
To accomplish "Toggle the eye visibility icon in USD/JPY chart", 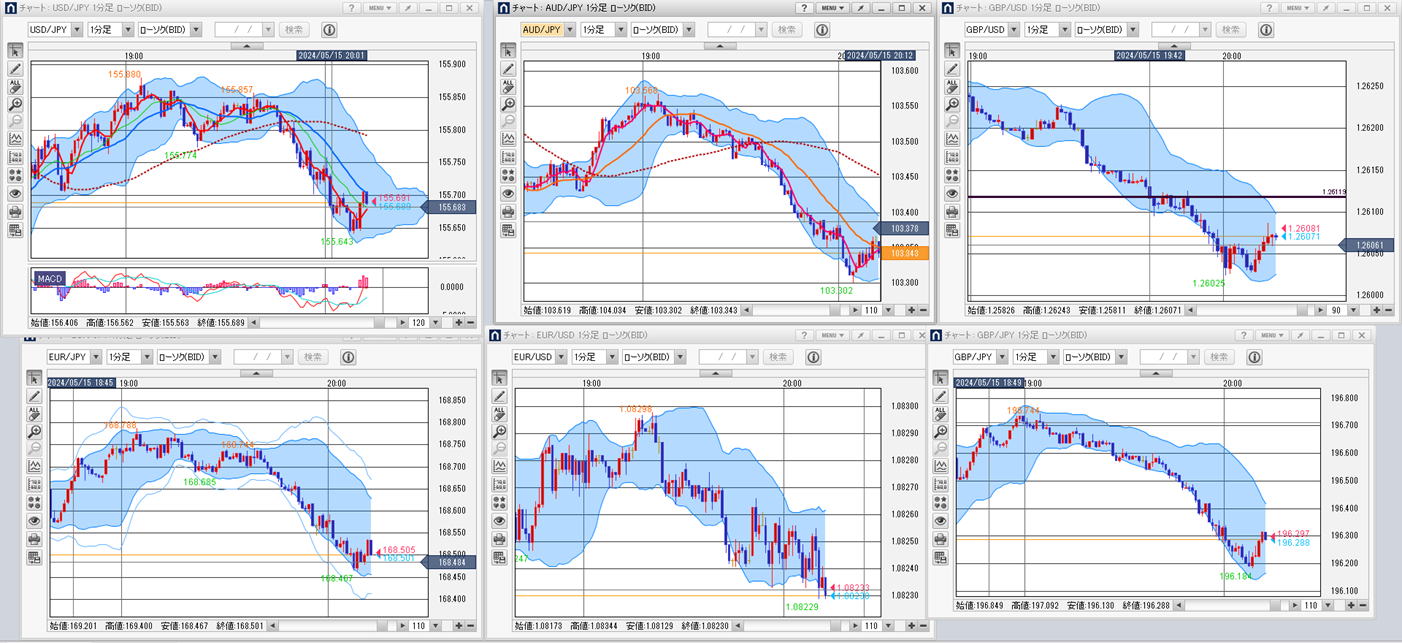I will 15,194.
